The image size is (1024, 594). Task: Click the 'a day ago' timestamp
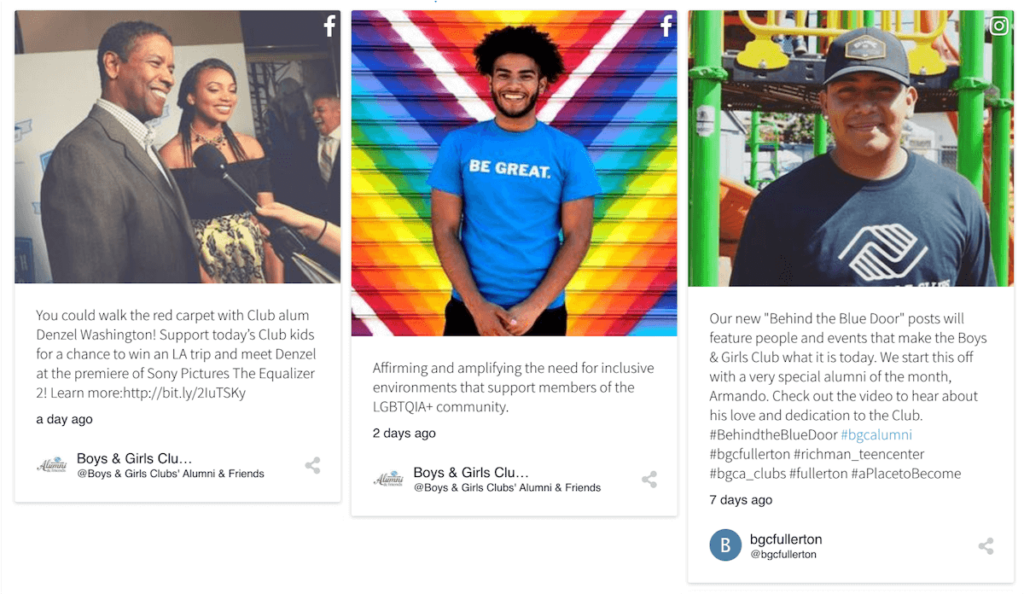[64, 419]
